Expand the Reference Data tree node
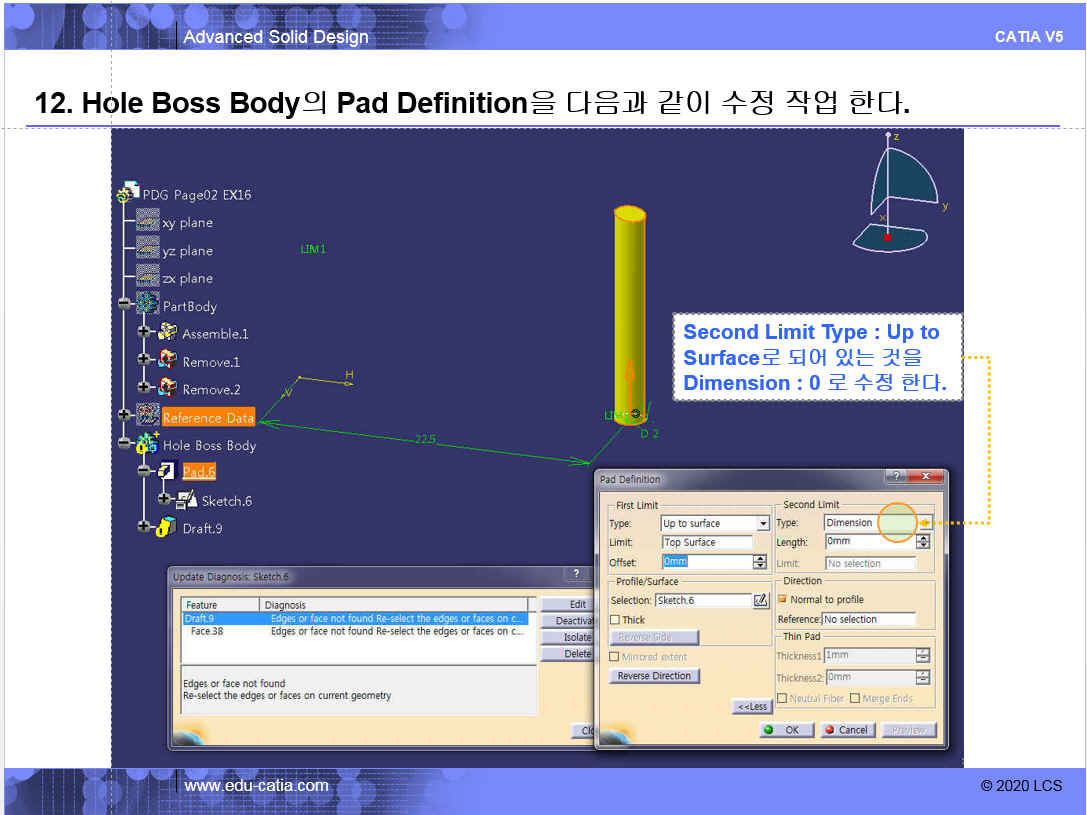 tap(124, 415)
